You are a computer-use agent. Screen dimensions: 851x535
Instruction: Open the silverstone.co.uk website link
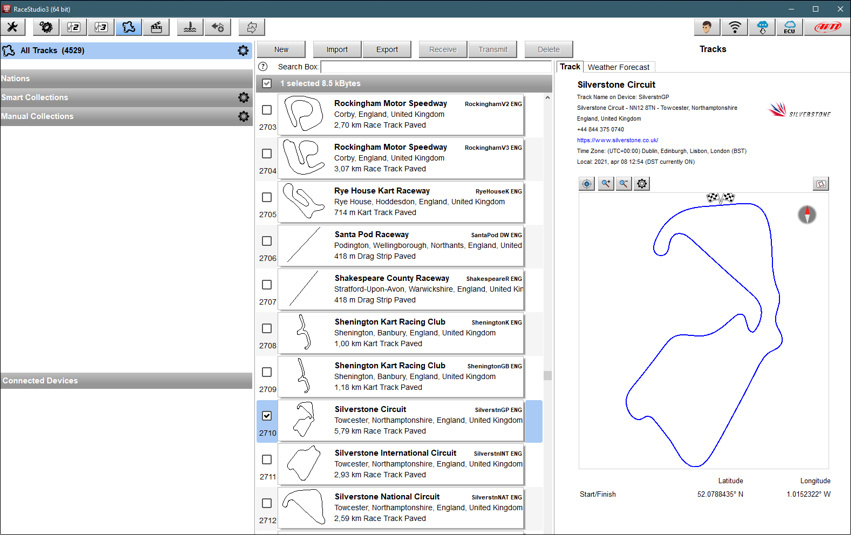[617, 140]
